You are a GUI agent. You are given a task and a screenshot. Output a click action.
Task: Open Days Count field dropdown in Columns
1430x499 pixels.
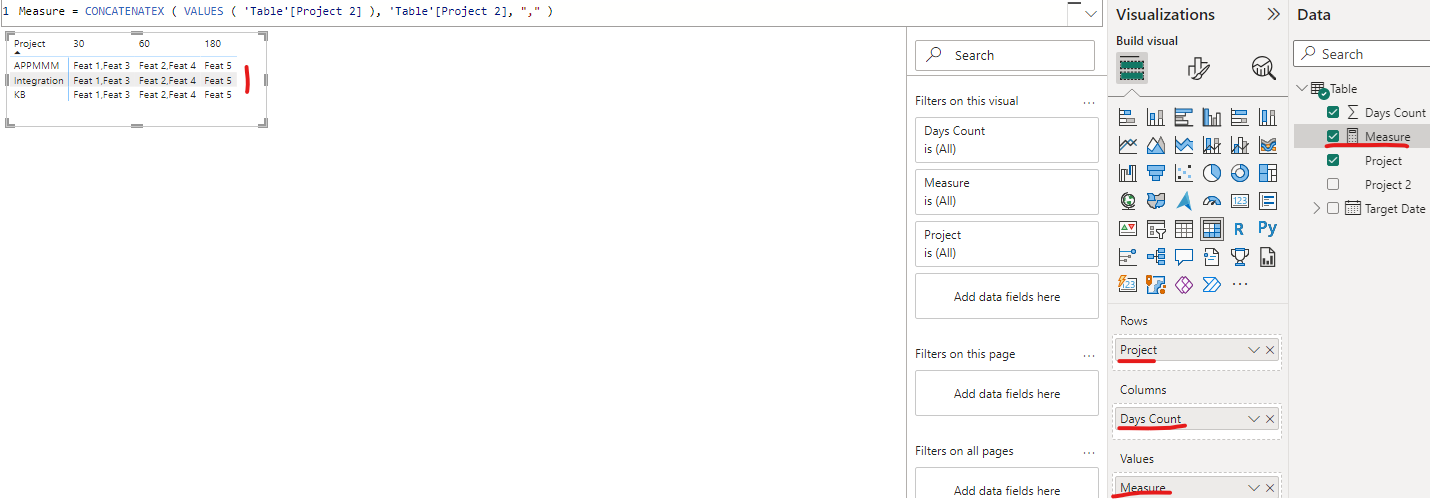(1254, 419)
